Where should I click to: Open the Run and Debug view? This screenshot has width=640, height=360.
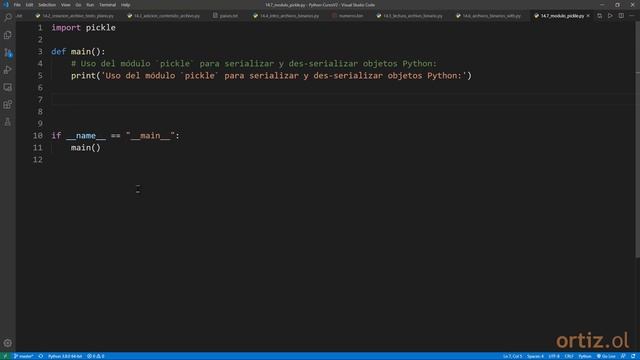click(x=8, y=70)
